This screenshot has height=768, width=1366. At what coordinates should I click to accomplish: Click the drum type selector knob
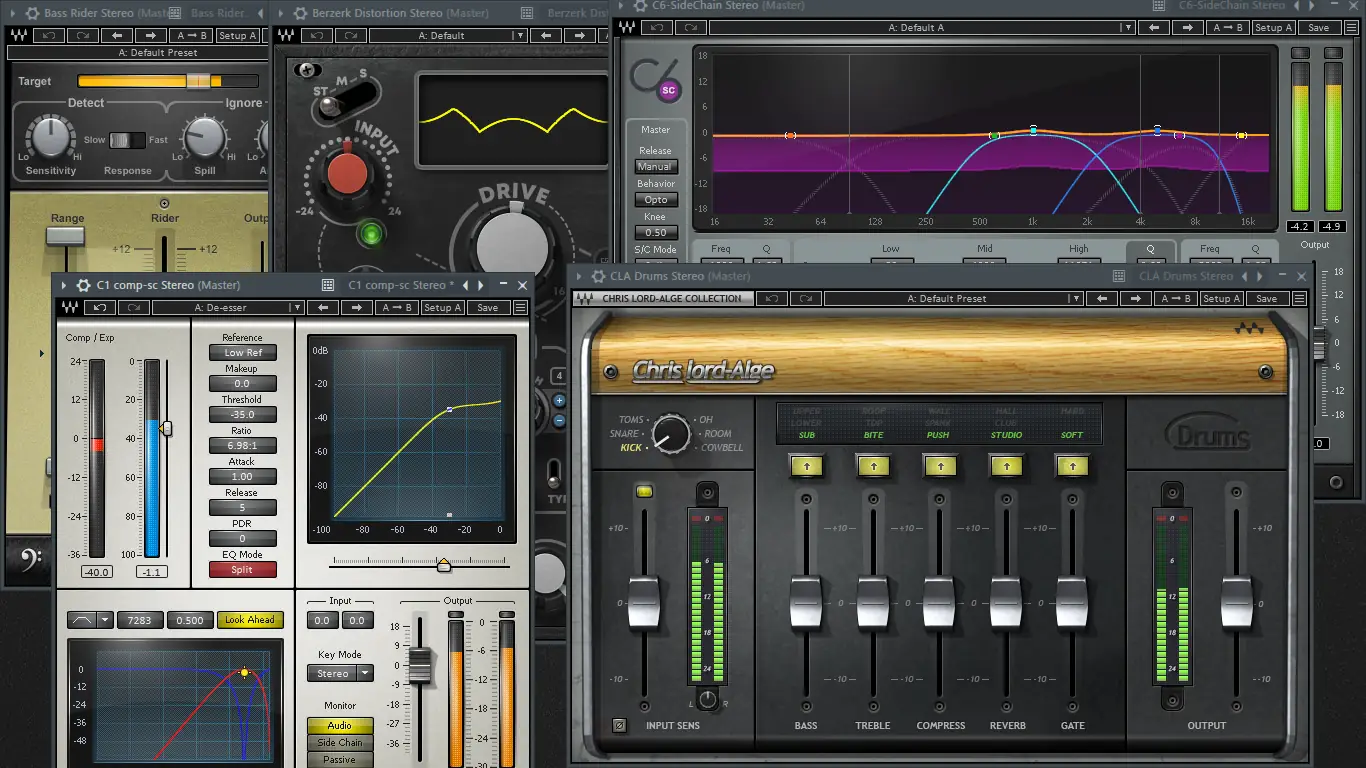pos(671,434)
